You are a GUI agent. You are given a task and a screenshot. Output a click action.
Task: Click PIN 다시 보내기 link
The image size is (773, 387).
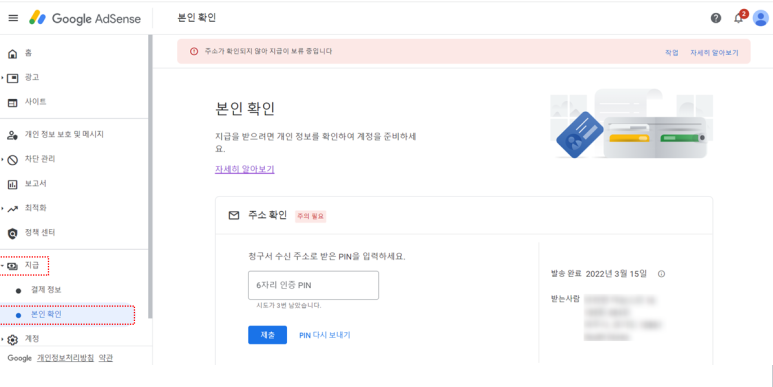pos(325,335)
